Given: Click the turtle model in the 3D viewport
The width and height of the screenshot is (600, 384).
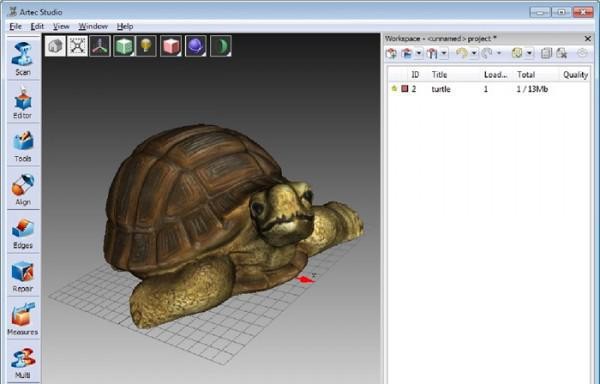Looking at the screenshot, I should point(233,226).
